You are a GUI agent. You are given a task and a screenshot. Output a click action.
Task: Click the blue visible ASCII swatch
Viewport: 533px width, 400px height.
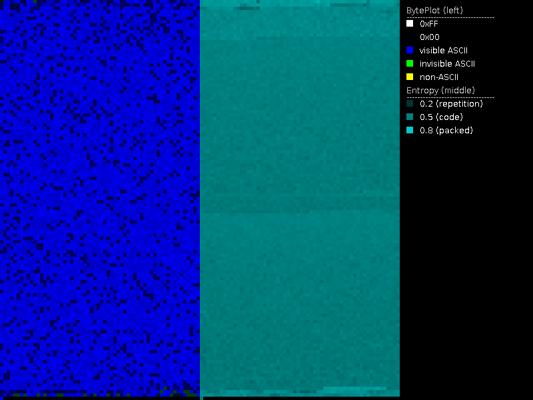coord(410,50)
